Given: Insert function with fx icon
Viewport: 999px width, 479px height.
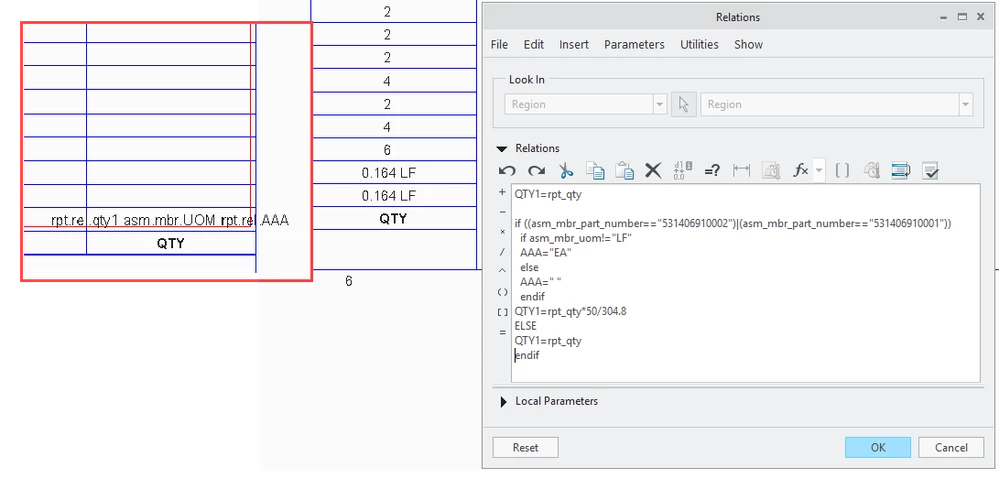Looking at the screenshot, I should (x=800, y=170).
